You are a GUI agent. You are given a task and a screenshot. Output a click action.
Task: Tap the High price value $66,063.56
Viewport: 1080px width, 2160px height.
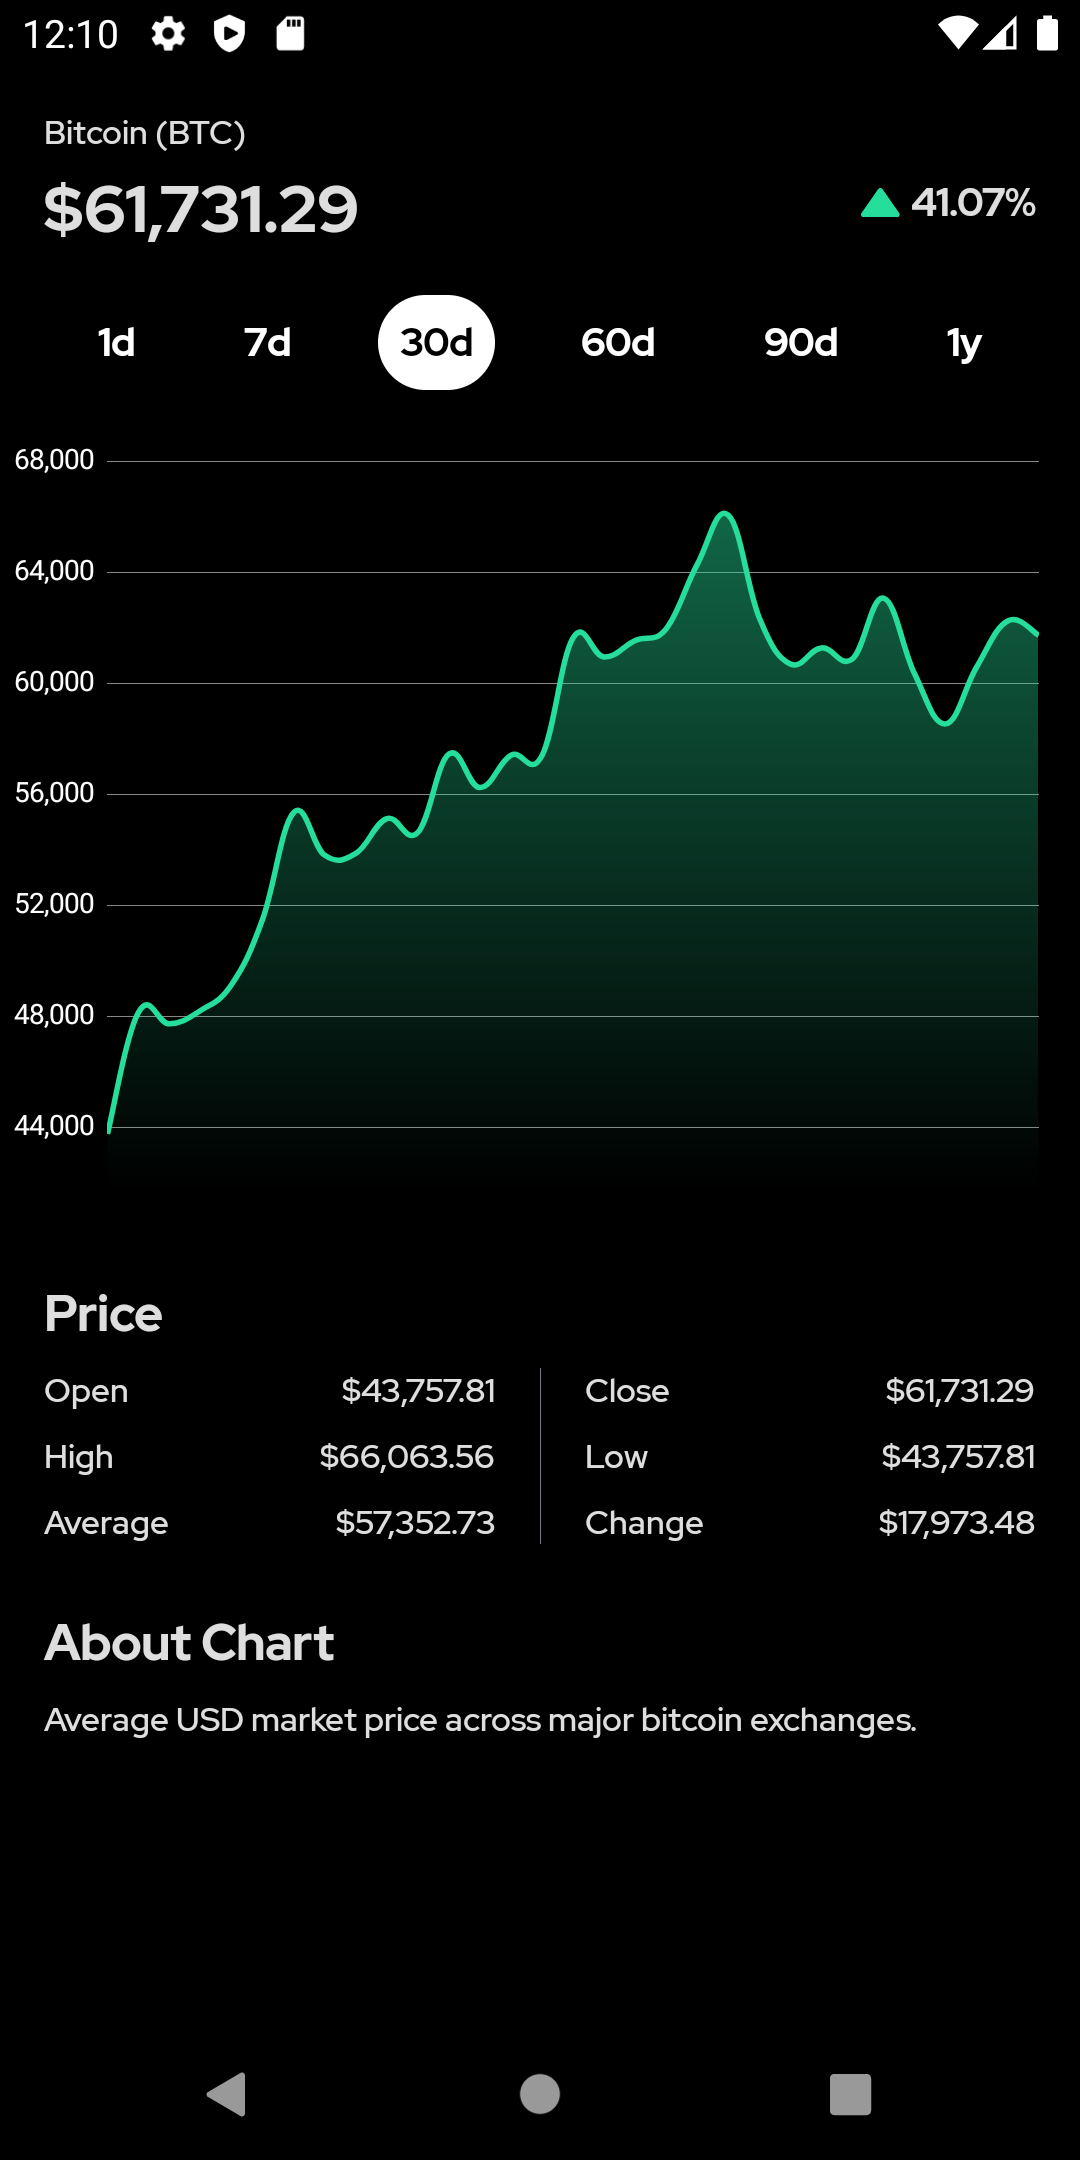pyautogui.click(x=406, y=1457)
